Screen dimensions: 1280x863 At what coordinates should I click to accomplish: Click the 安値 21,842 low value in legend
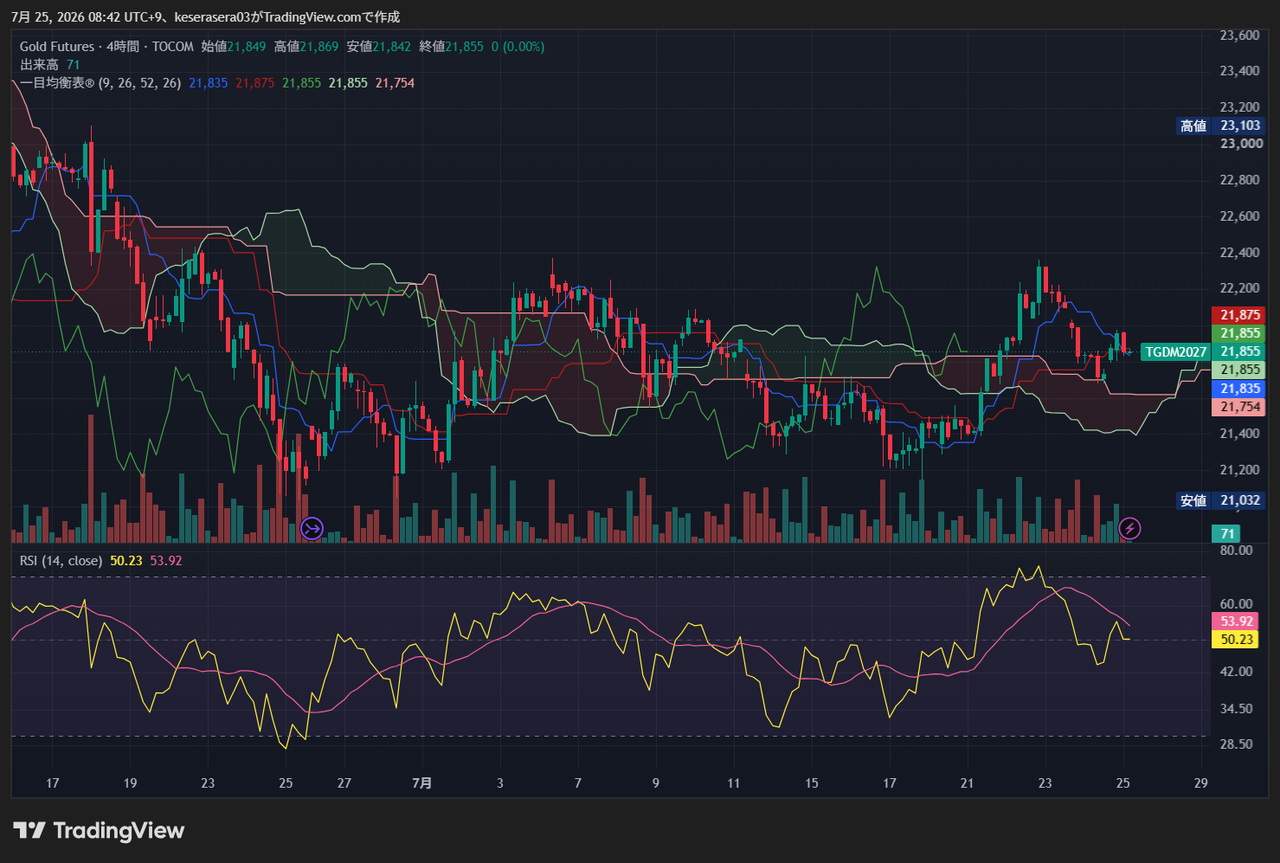(379, 46)
